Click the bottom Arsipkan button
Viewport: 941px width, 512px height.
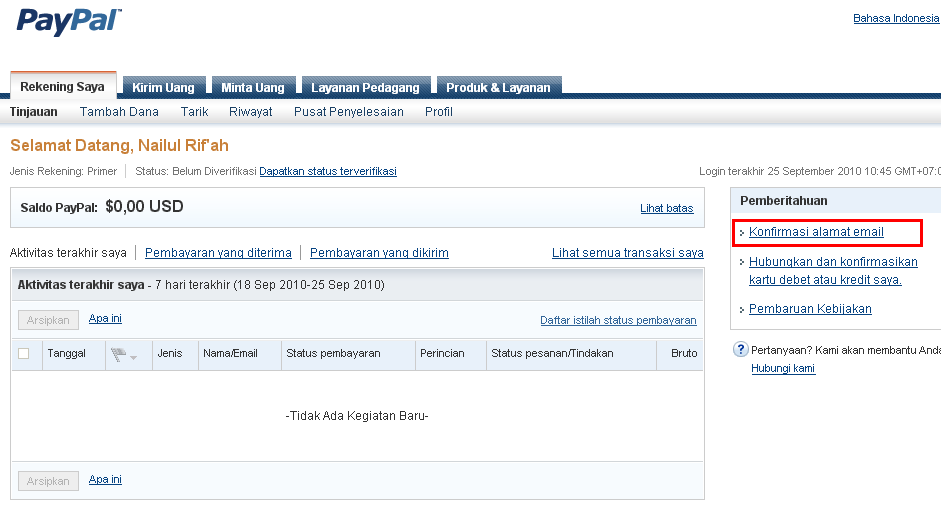tap(48, 481)
